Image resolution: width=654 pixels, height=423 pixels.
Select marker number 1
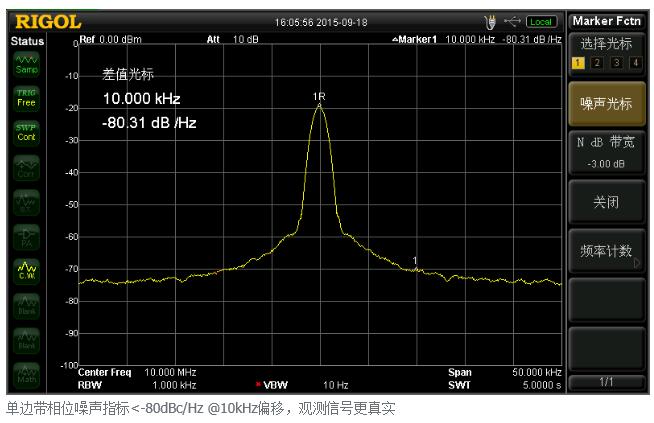coord(577,63)
